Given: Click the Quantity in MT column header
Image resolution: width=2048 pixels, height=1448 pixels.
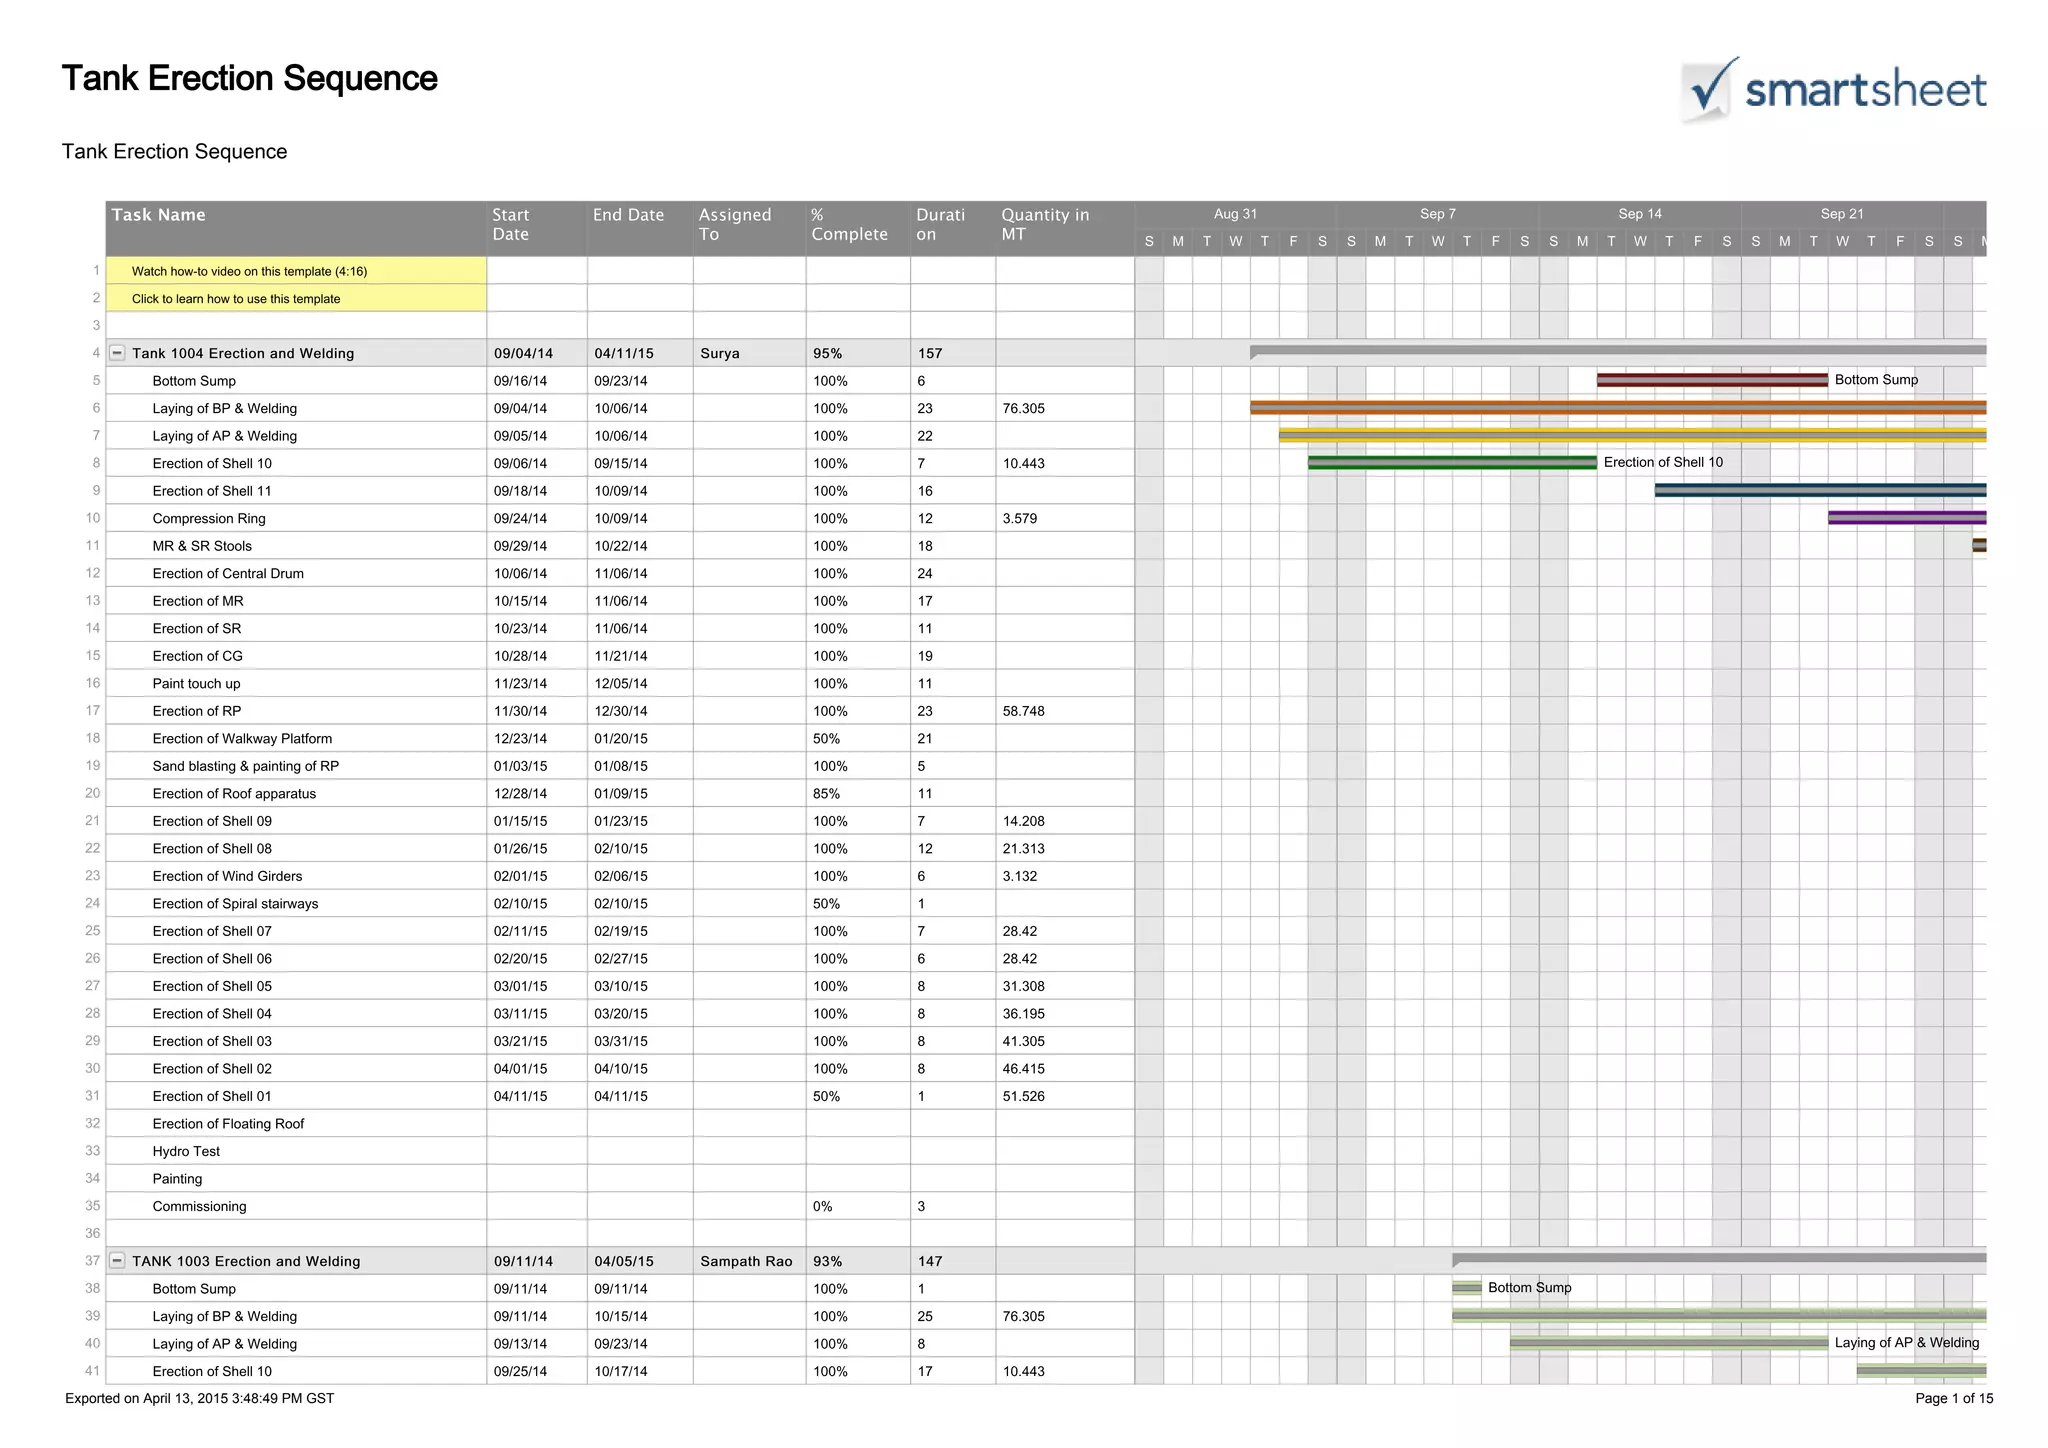Looking at the screenshot, I should 1045,224.
